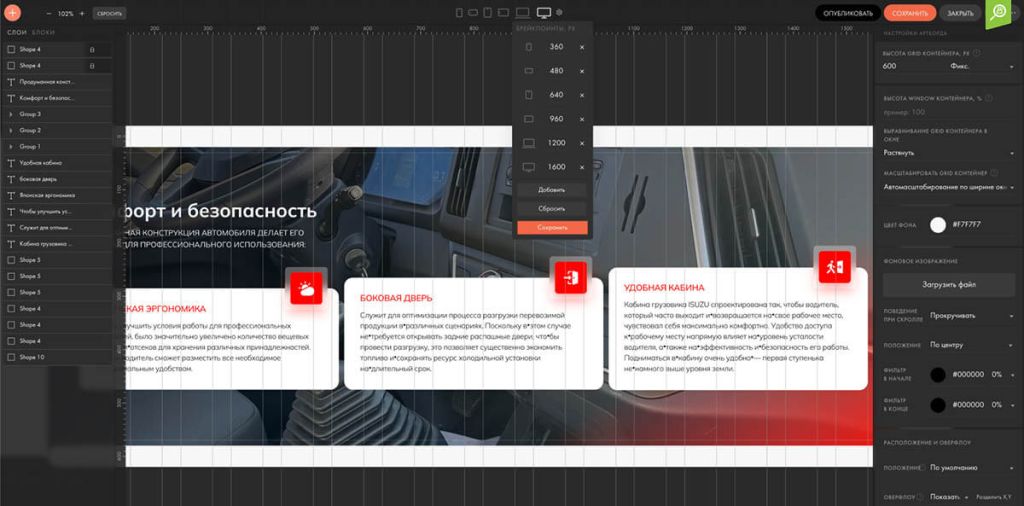This screenshot has width=1024, height=506.
Task: Click 'Добавить' in the breakpoints panel
Action: click(552, 189)
